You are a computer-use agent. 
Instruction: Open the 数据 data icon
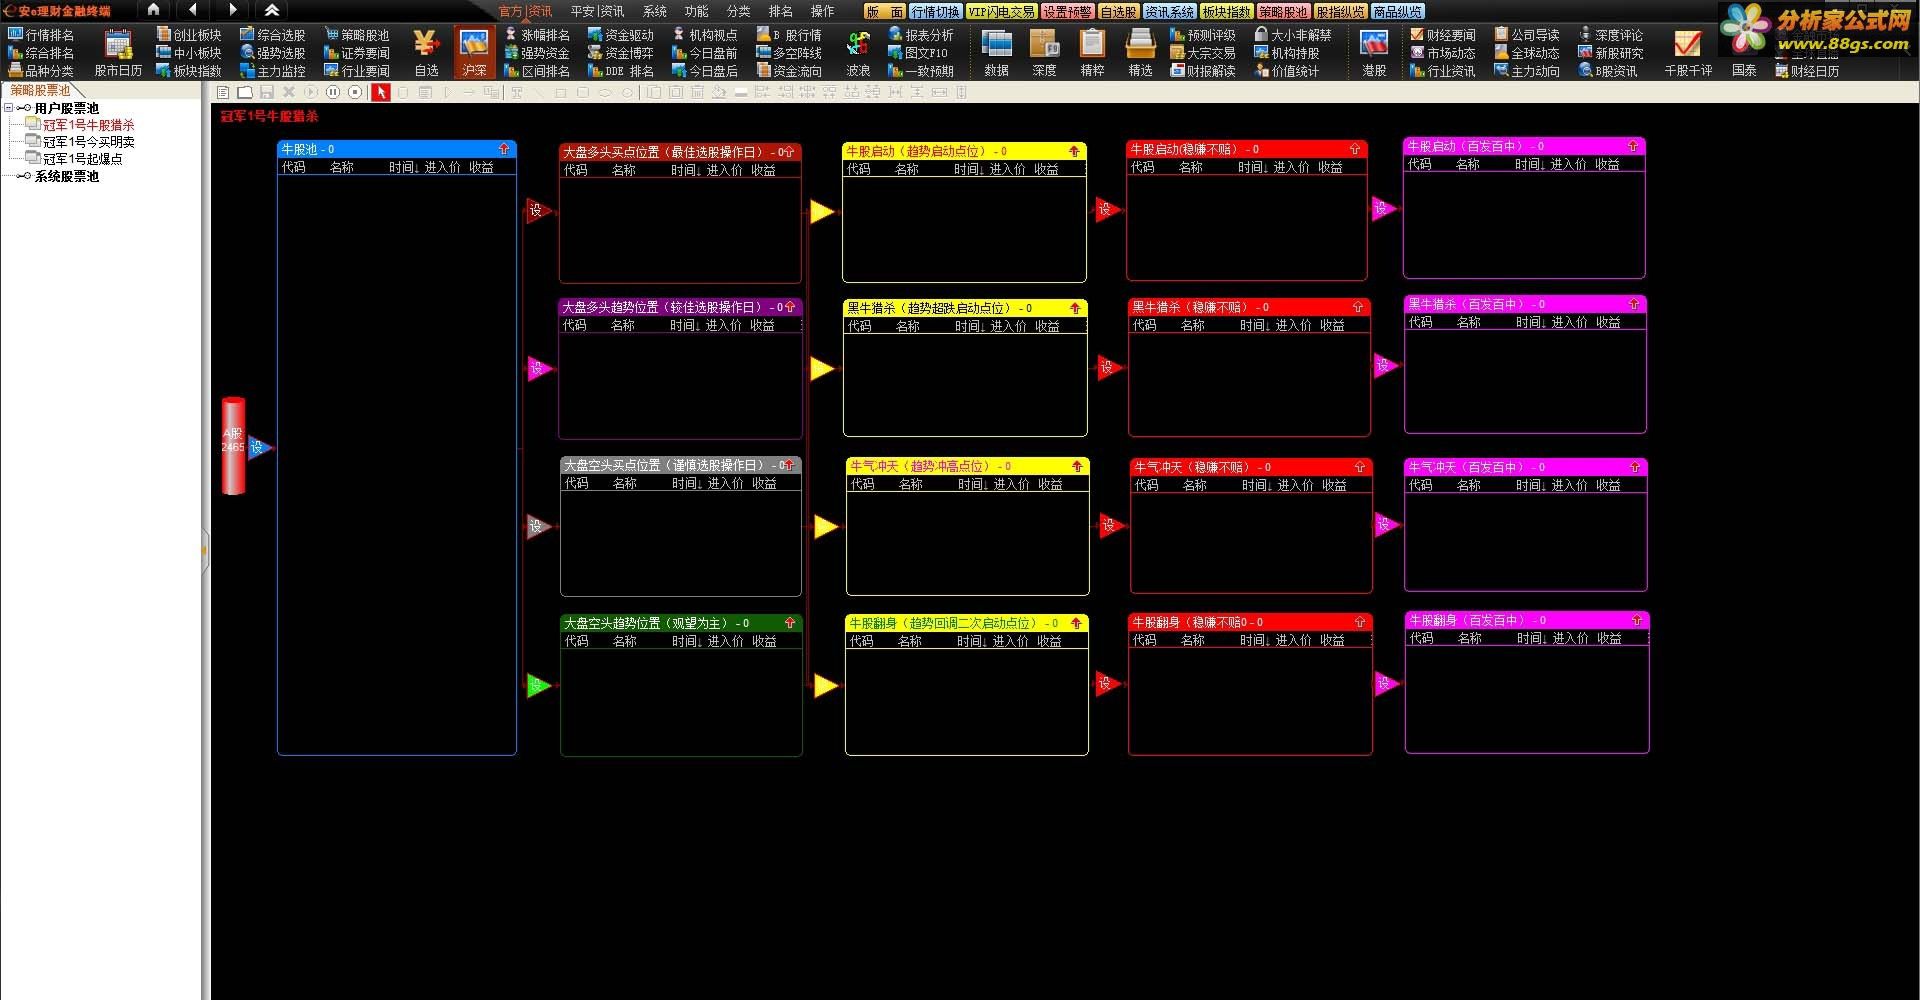click(996, 52)
